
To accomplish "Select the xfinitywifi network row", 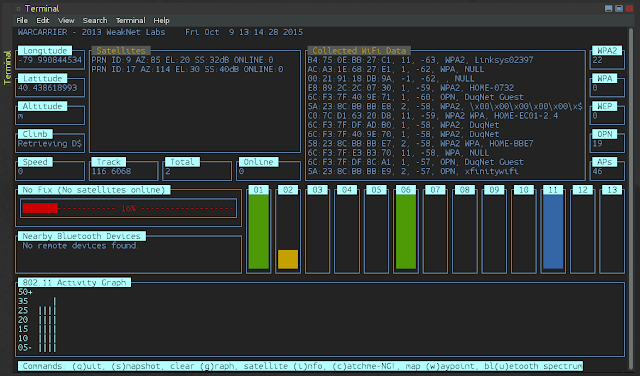I will point(413,171).
